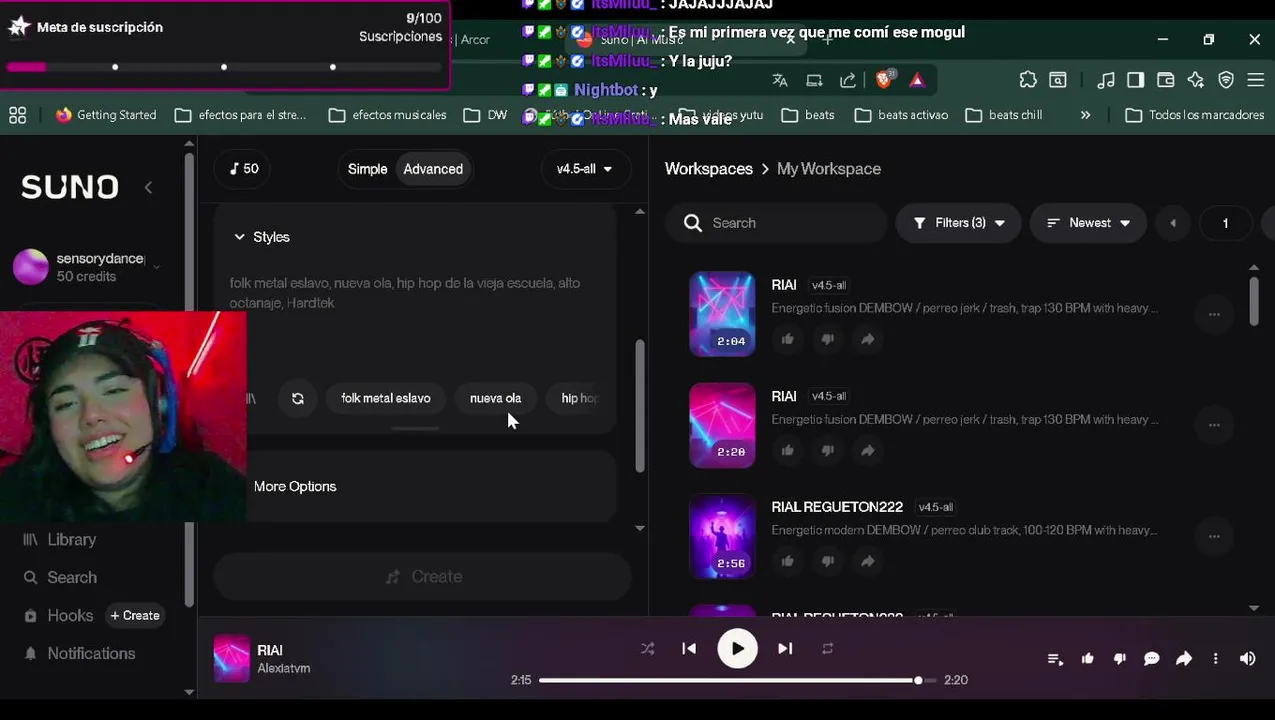Show hidden bookmarks overflow chevron
The height and width of the screenshot is (720, 1275).
pos(1085,115)
